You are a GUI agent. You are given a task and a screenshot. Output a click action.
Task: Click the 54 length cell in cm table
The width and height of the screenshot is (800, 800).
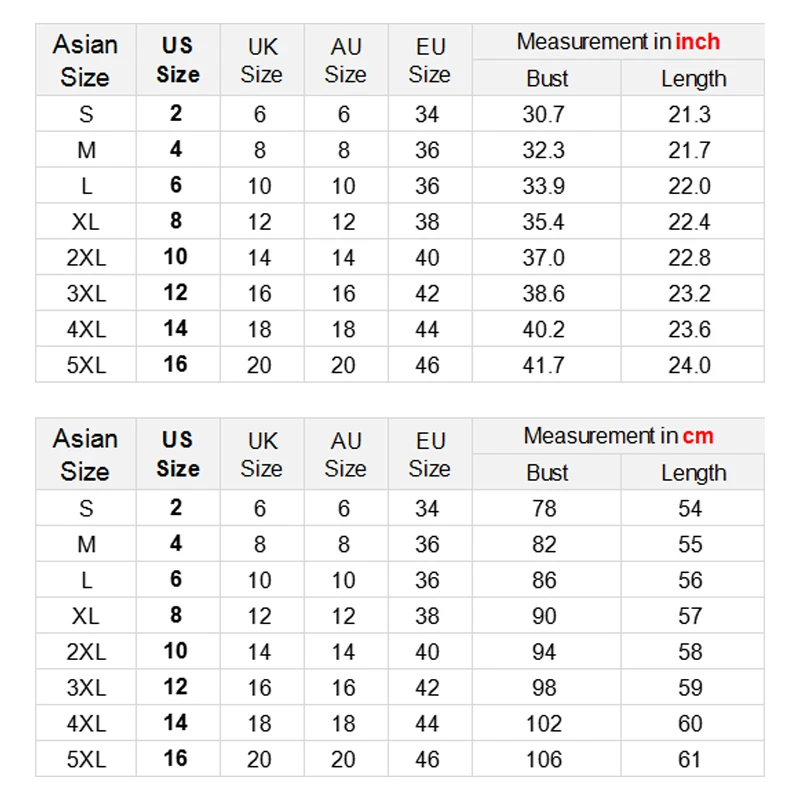(690, 508)
